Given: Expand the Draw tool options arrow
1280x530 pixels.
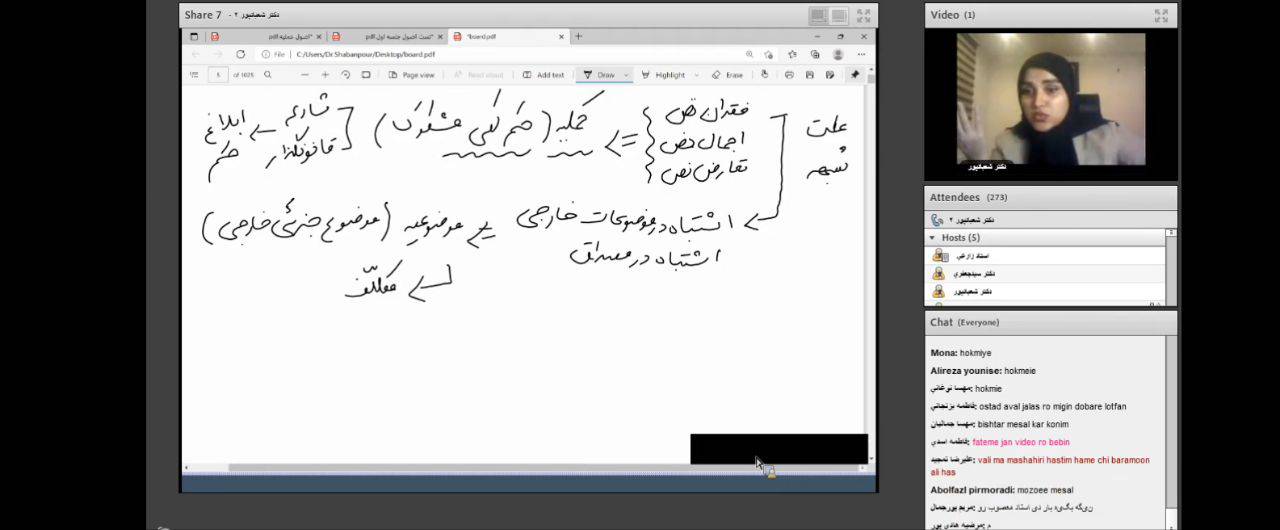Looking at the screenshot, I should coord(626,75).
